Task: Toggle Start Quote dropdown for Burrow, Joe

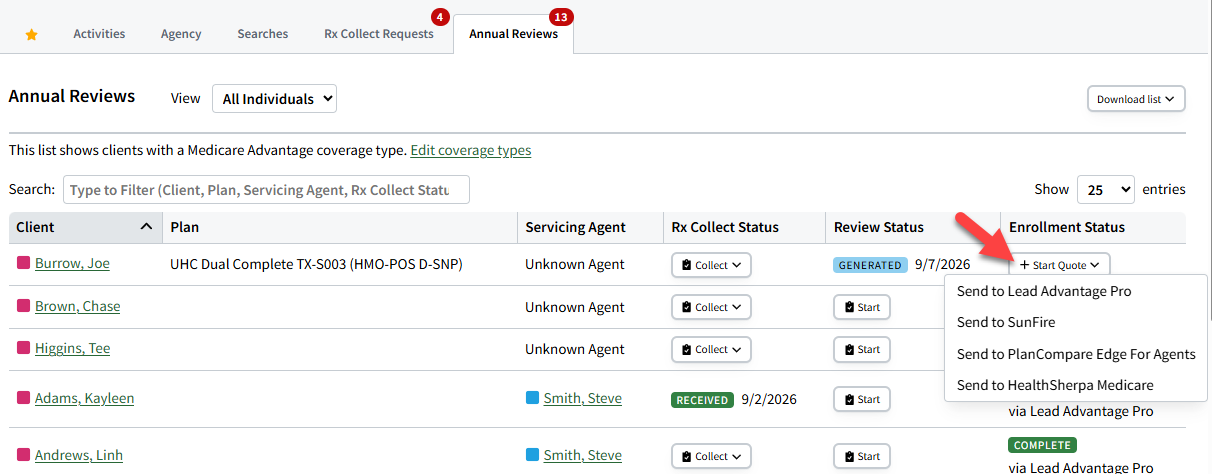Action: coord(1060,265)
